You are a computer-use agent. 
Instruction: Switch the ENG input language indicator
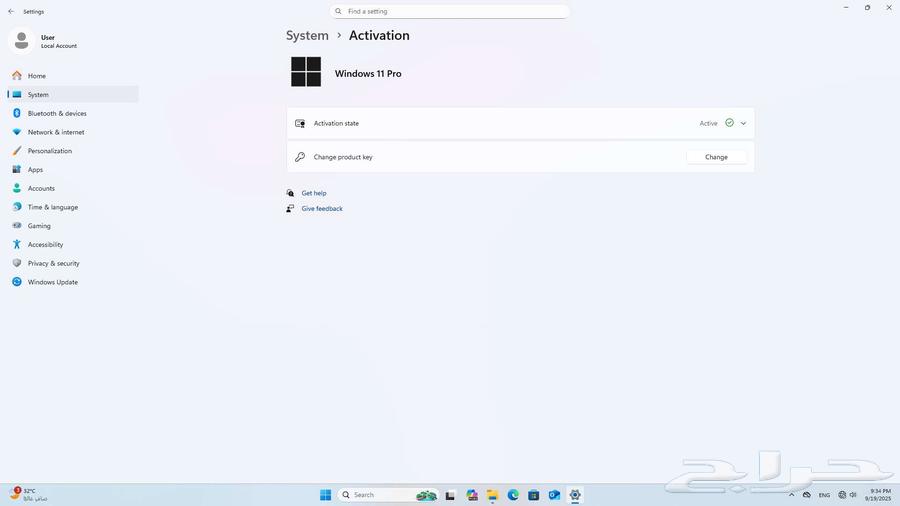pos(824,495)
